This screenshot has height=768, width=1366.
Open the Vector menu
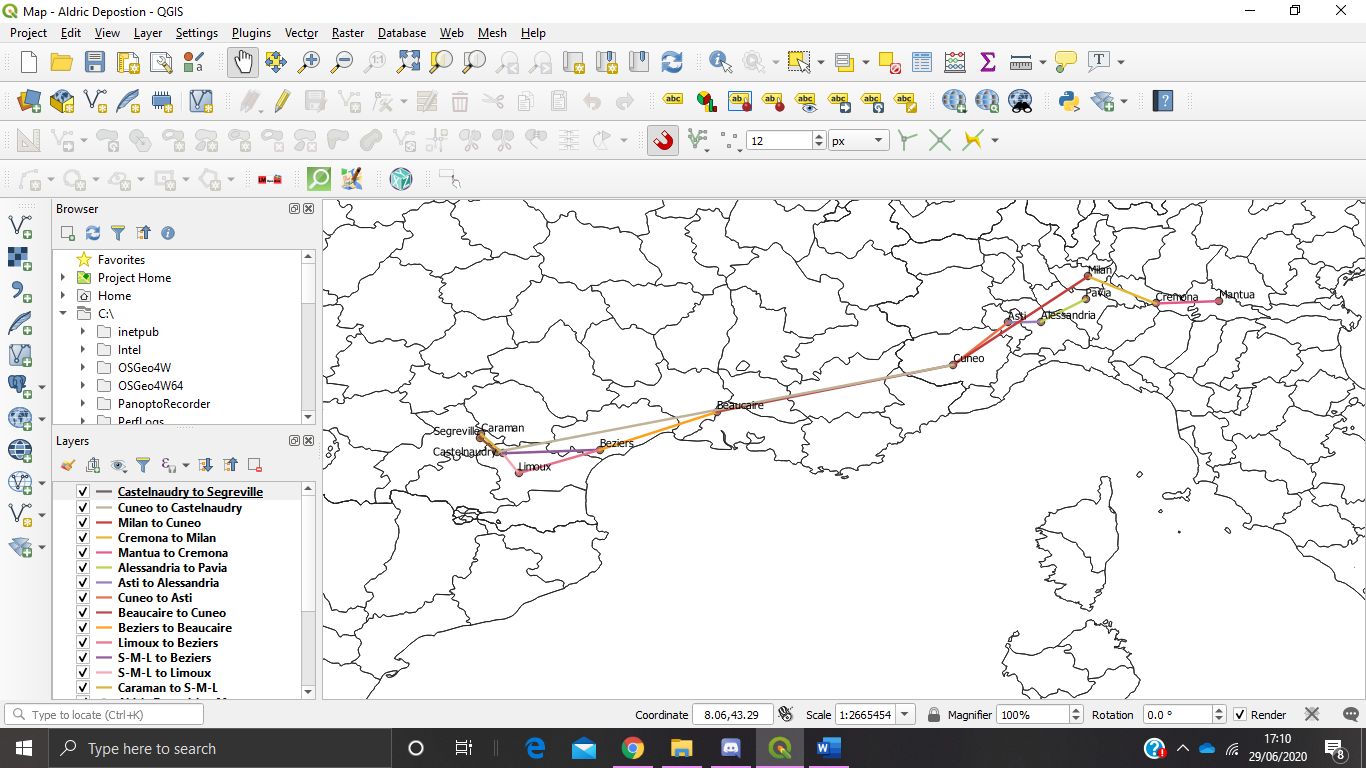click(x=301, y=33)
